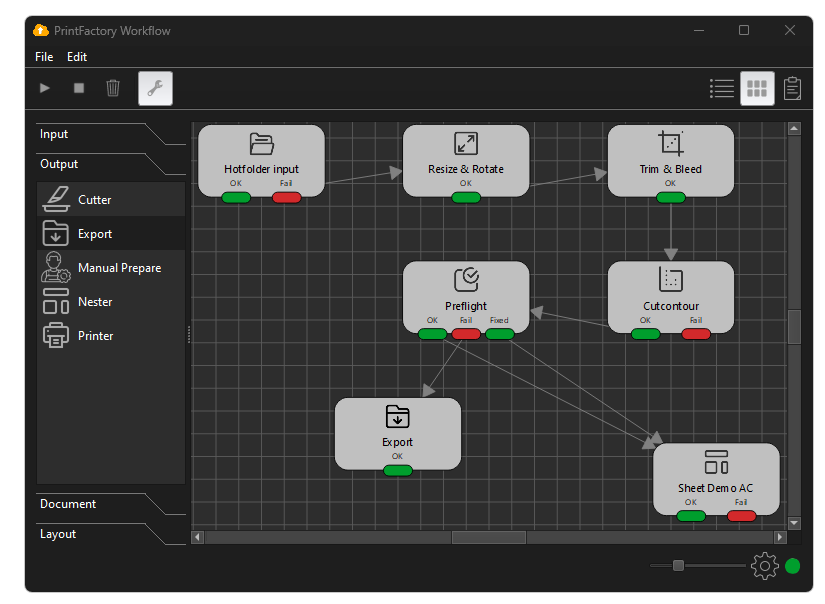Select the Preflight node label

tap(466, 306)
